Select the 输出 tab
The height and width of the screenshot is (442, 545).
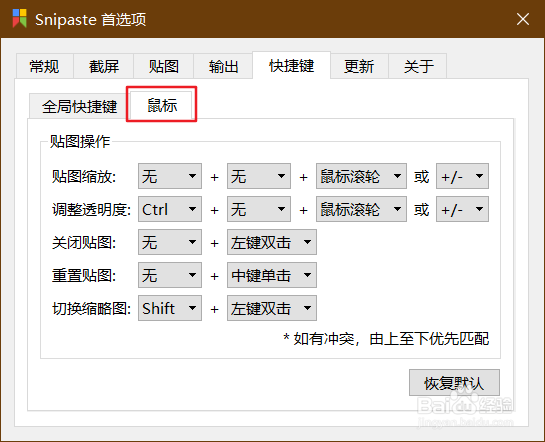223,66
